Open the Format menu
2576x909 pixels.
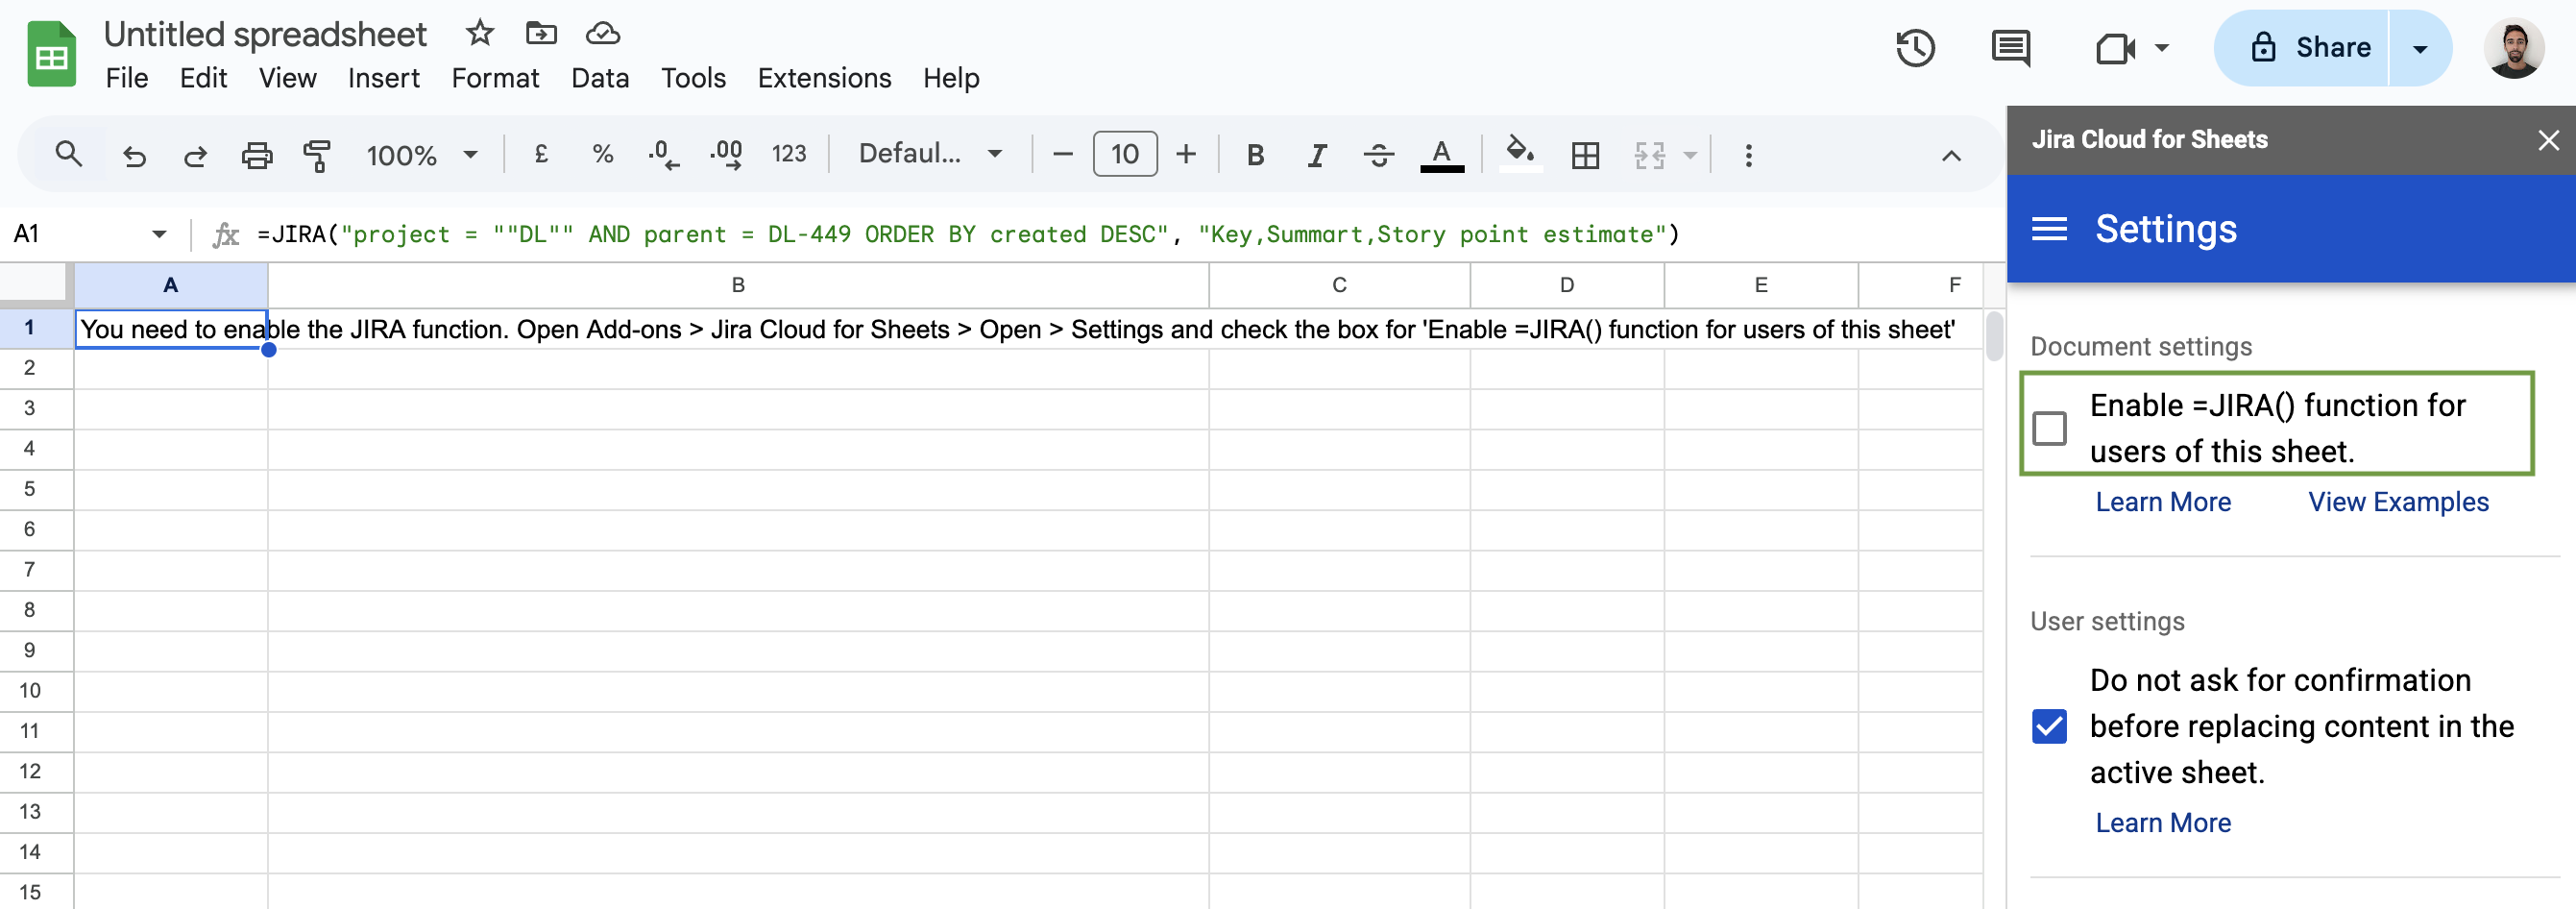[495, 78]
